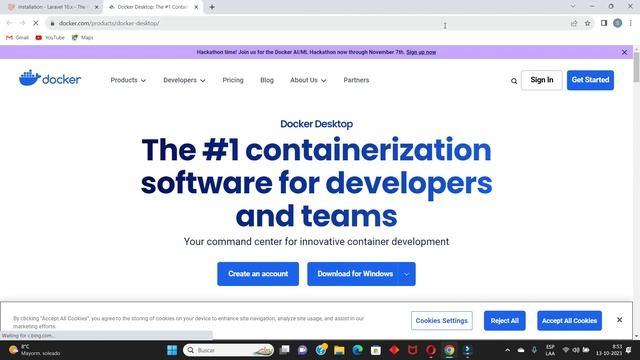Go to the Blog page
The image size is (640, 360).
267,80
